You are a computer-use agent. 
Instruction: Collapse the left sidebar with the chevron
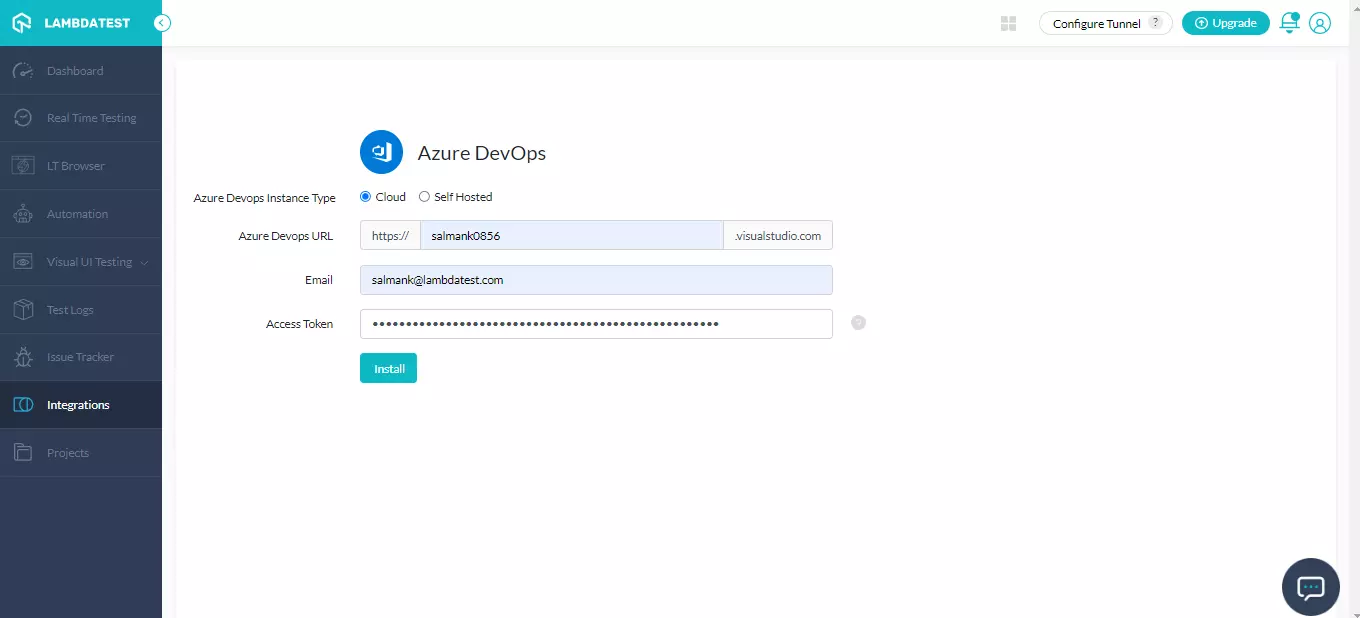(x=162, y=22)
